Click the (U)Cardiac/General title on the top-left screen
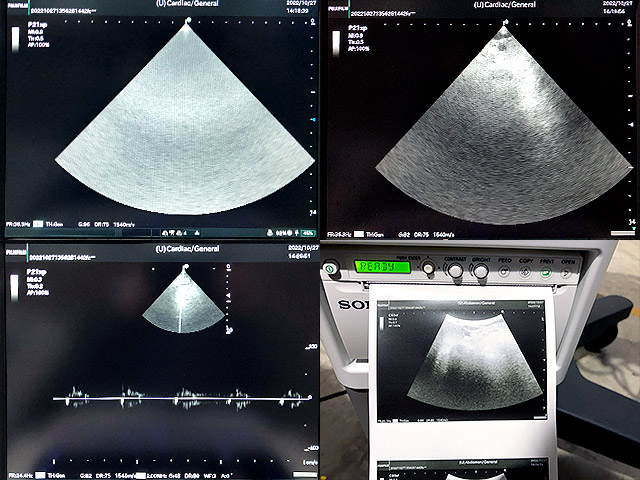The image size is (640, 480). pyautogui.click(x=188, y=3)
